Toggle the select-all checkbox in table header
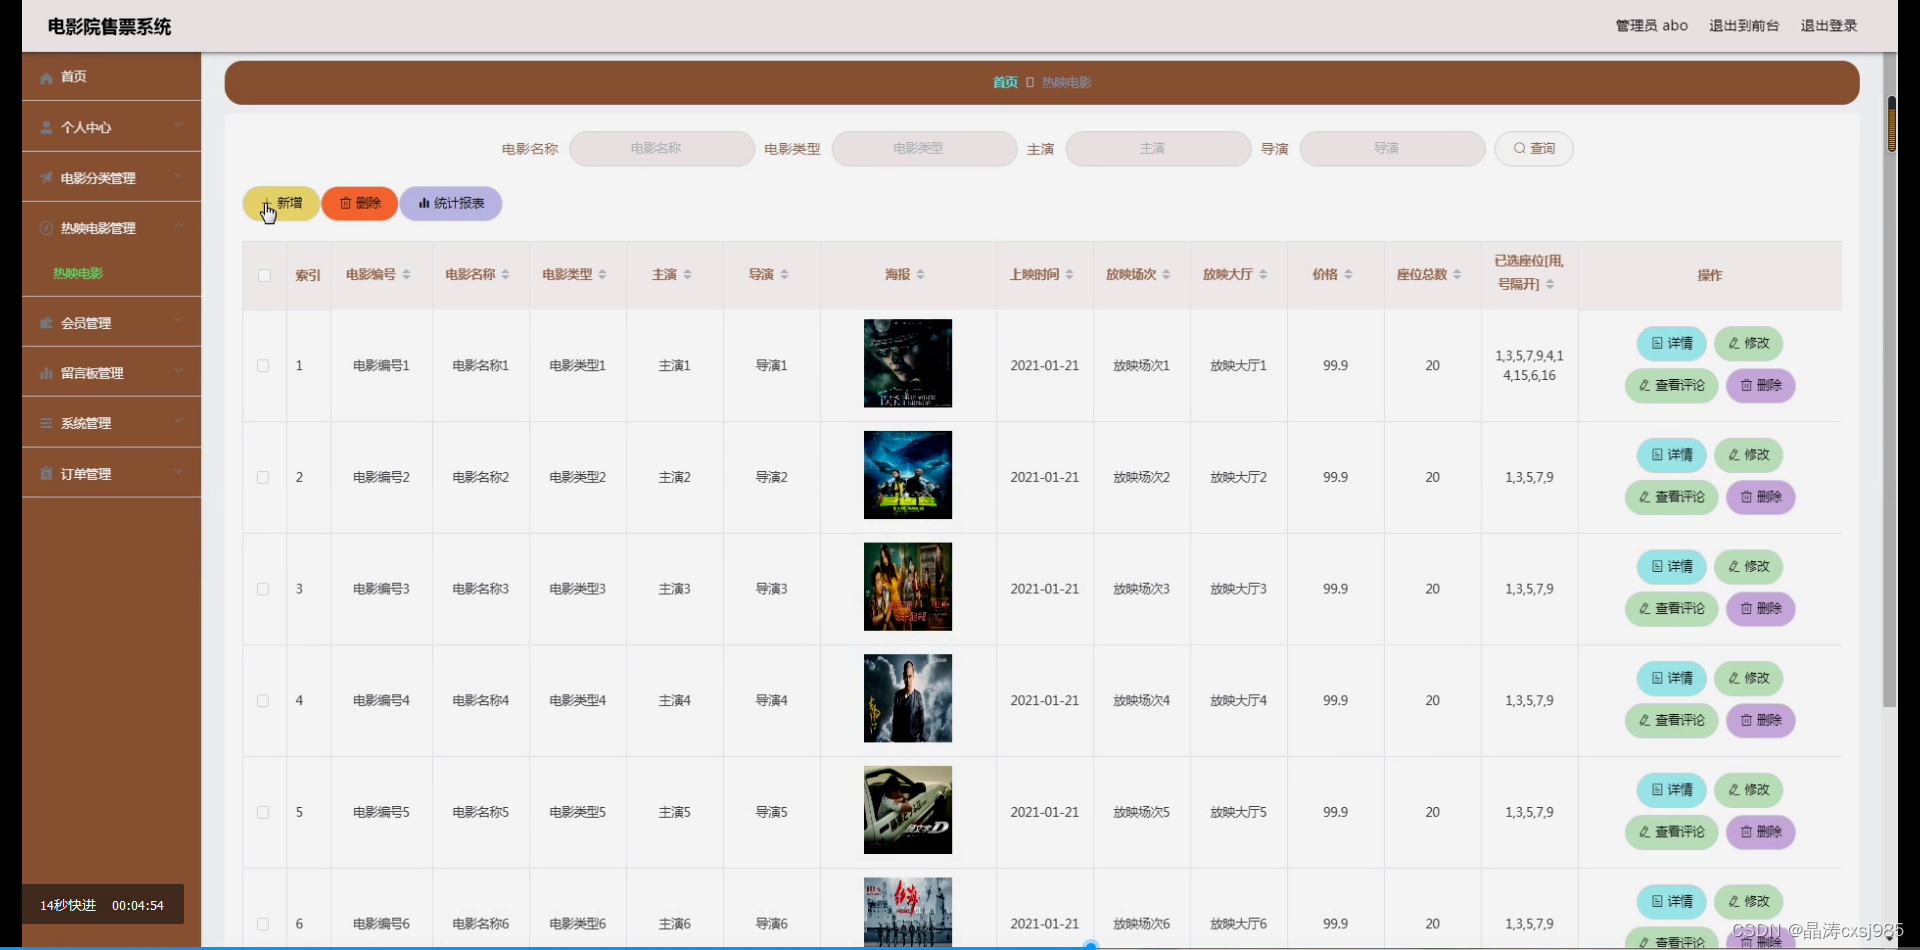1920x950 pixels. [263, 276]
